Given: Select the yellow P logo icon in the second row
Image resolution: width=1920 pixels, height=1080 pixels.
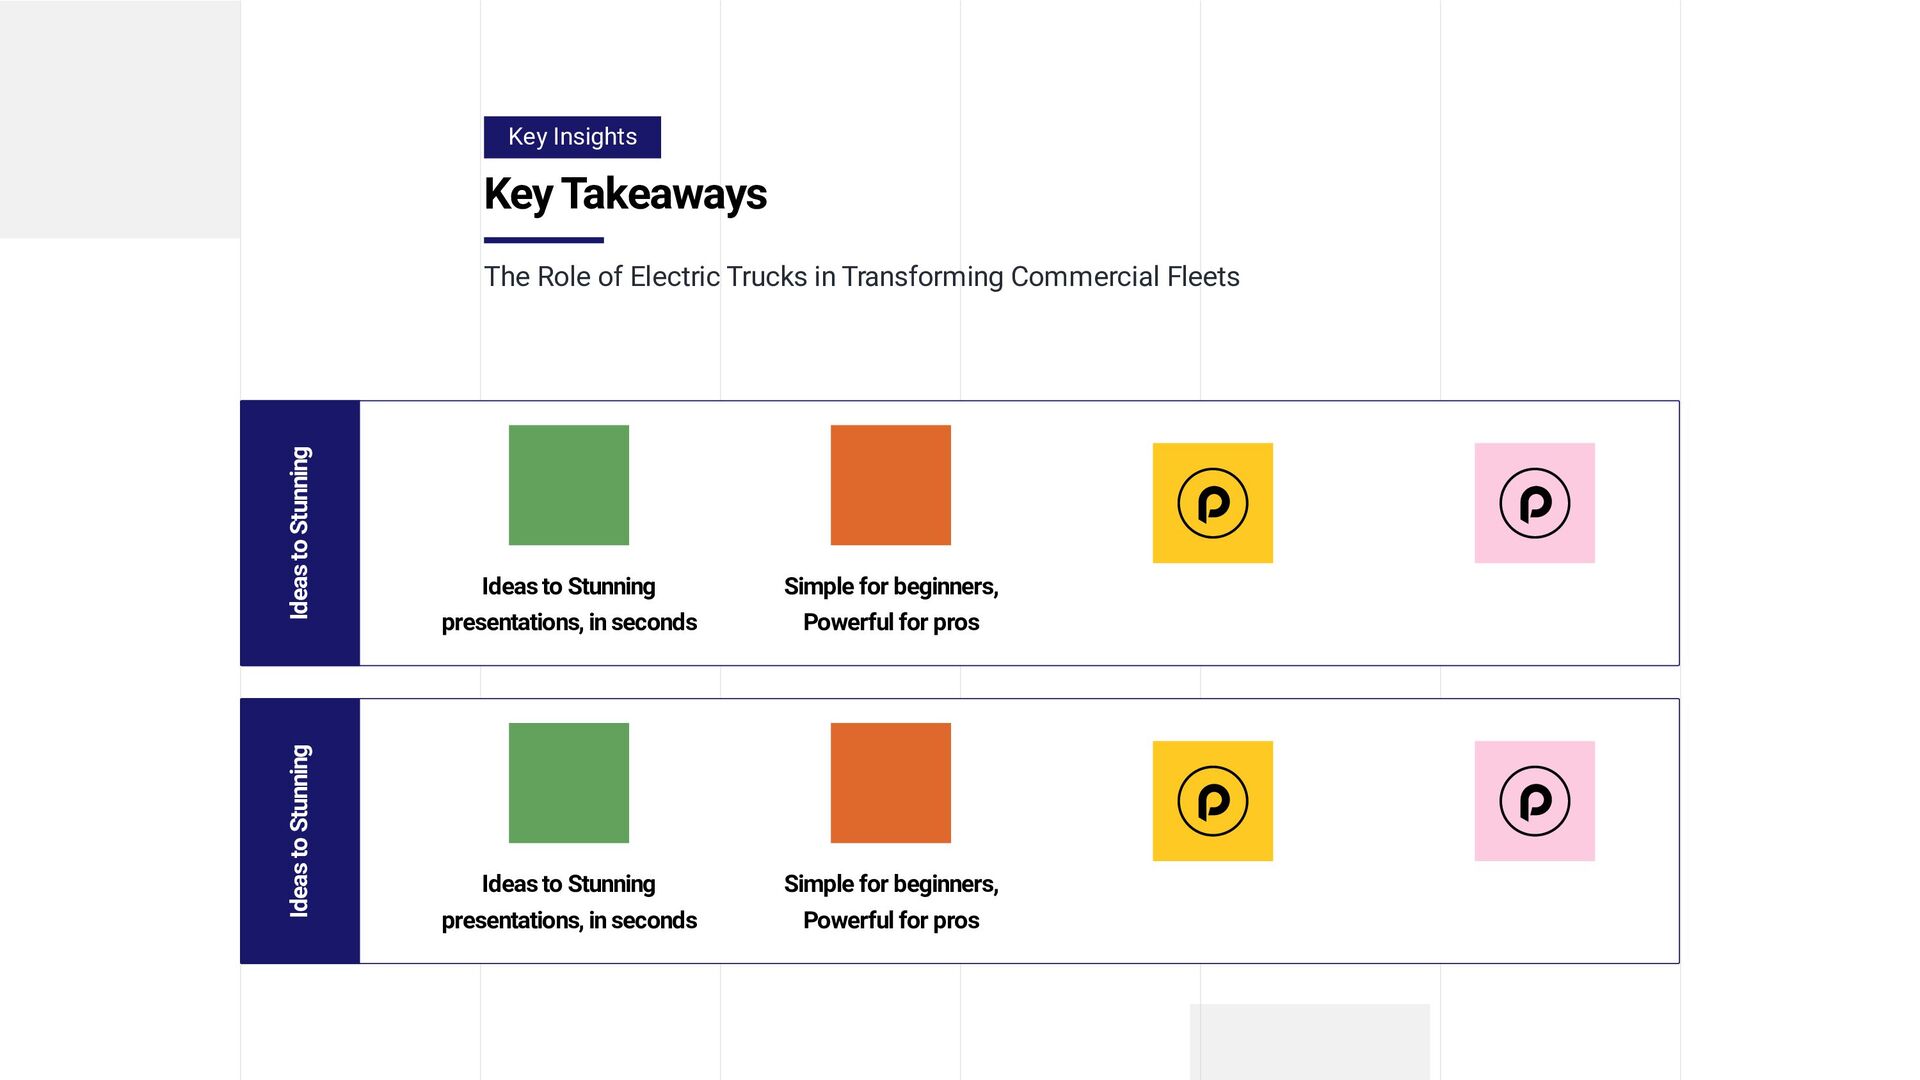Looking at the screenshot, I should (x=1212, y=801).
